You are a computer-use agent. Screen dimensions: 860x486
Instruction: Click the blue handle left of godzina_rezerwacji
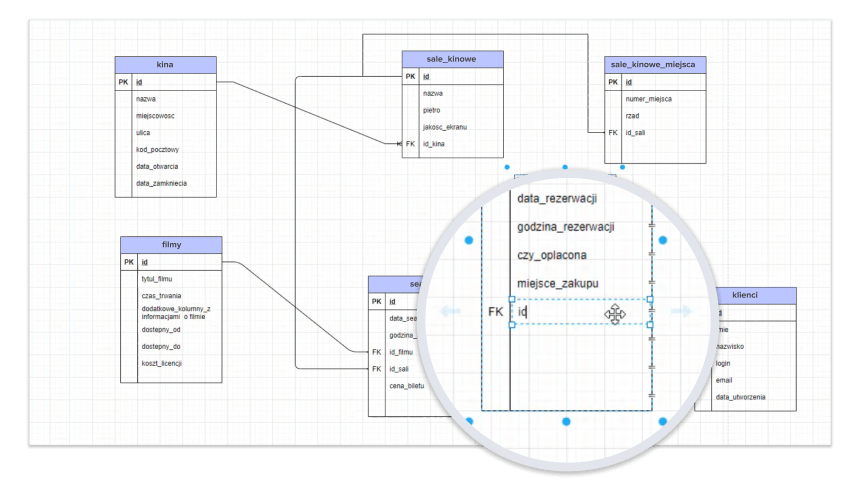click(x=469, y=240)
